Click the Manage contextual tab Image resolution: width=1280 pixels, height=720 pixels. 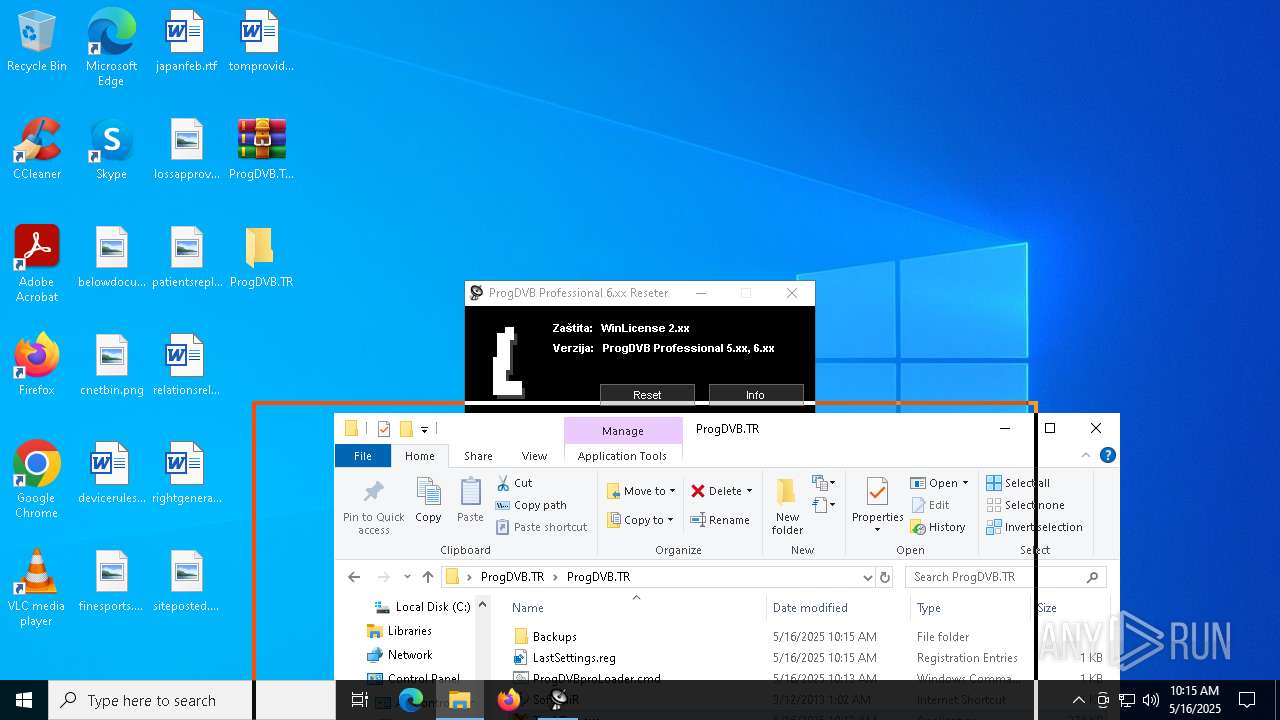(x=623, y=431)
